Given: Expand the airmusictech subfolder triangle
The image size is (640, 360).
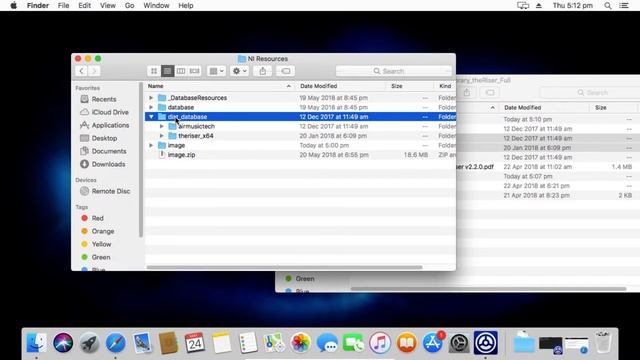Looking at the screenshot, I should (x=162, y=127).
